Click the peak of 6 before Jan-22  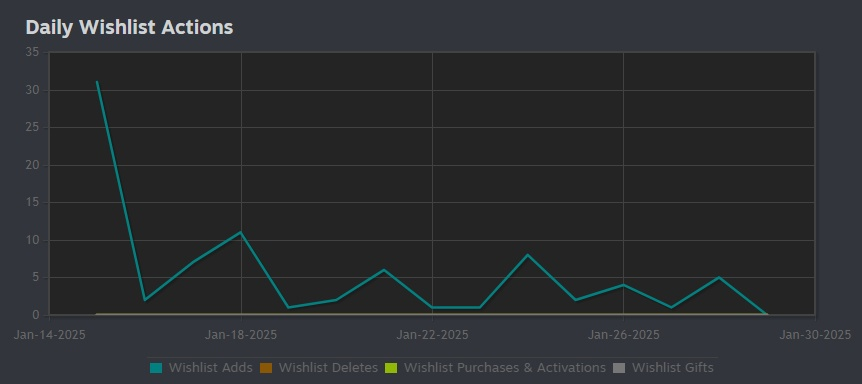(x=384, y=270)
